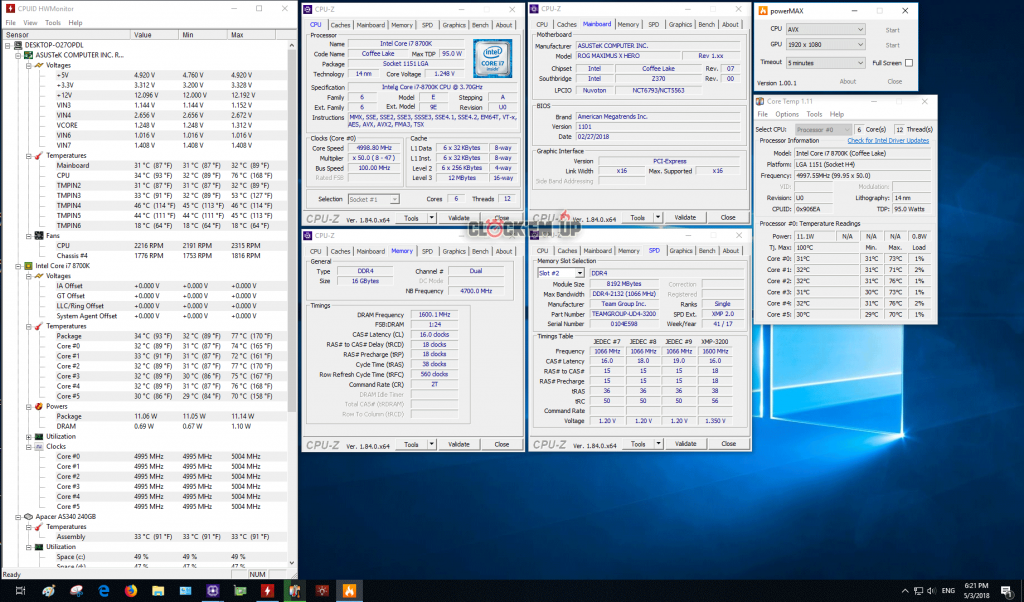Switch to the Caches tab in the top-left CPU-Z window
The height and width of the screenshot is (602, 1024).
340,24
